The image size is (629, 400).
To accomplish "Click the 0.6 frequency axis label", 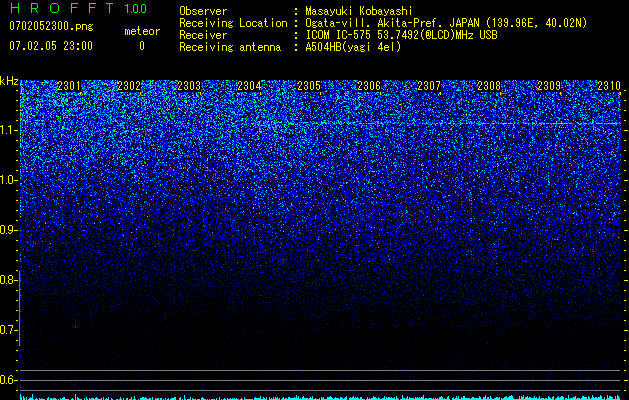I will (8, 380).
